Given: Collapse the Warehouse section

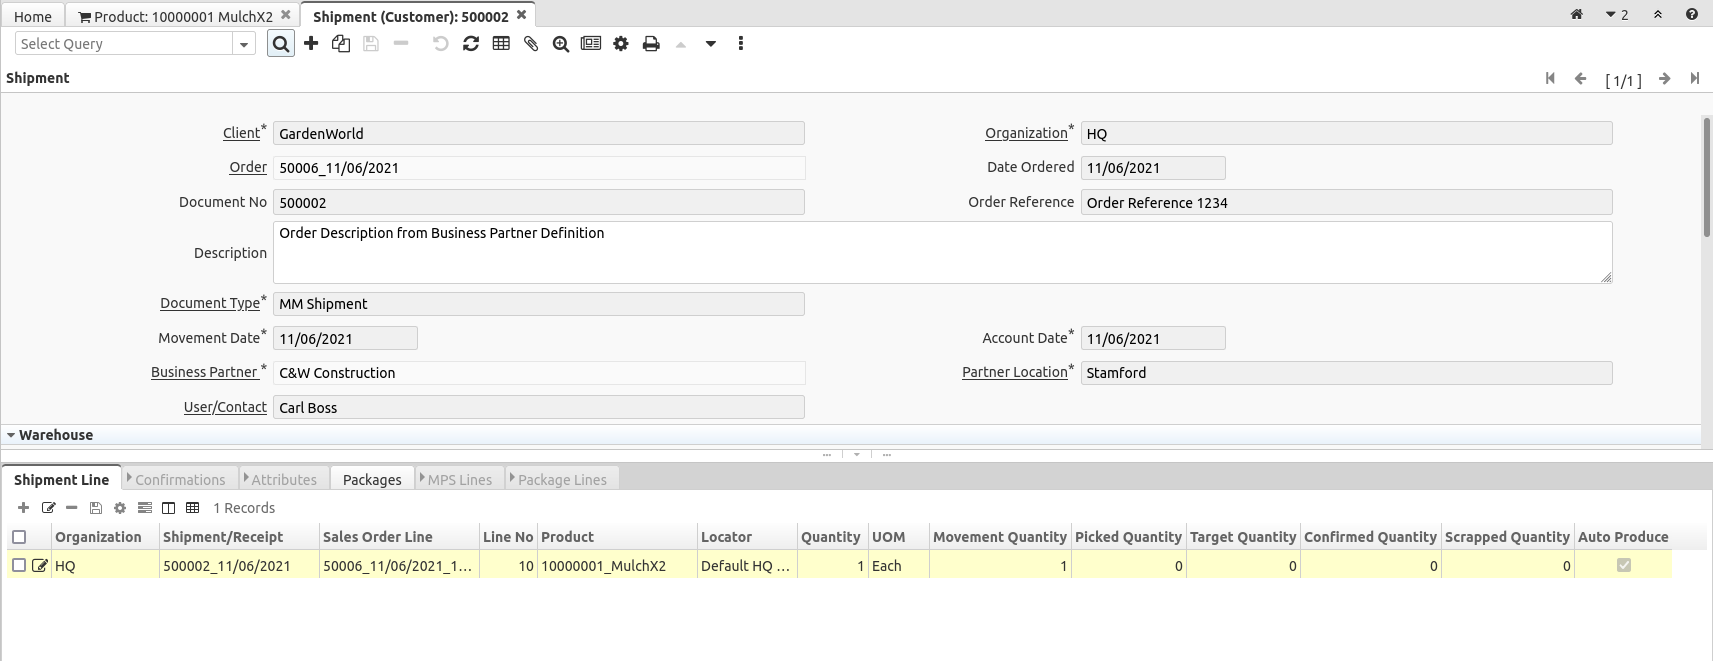Looking at the screenshot, I should coord(11,435).
